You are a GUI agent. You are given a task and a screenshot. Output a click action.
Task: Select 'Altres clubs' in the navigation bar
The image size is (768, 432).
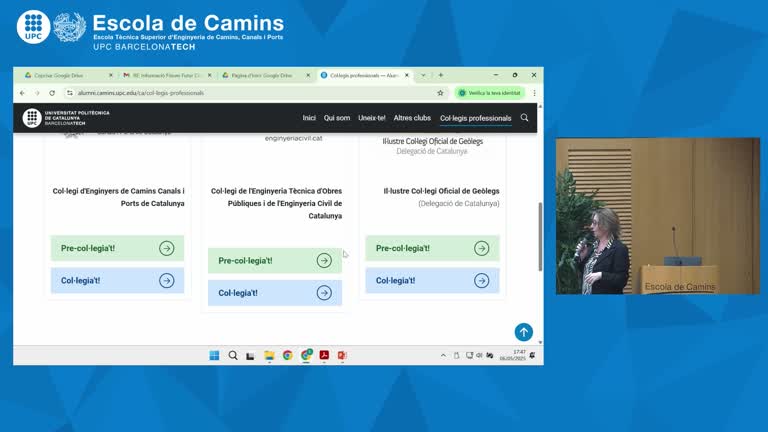click(411, 118)
